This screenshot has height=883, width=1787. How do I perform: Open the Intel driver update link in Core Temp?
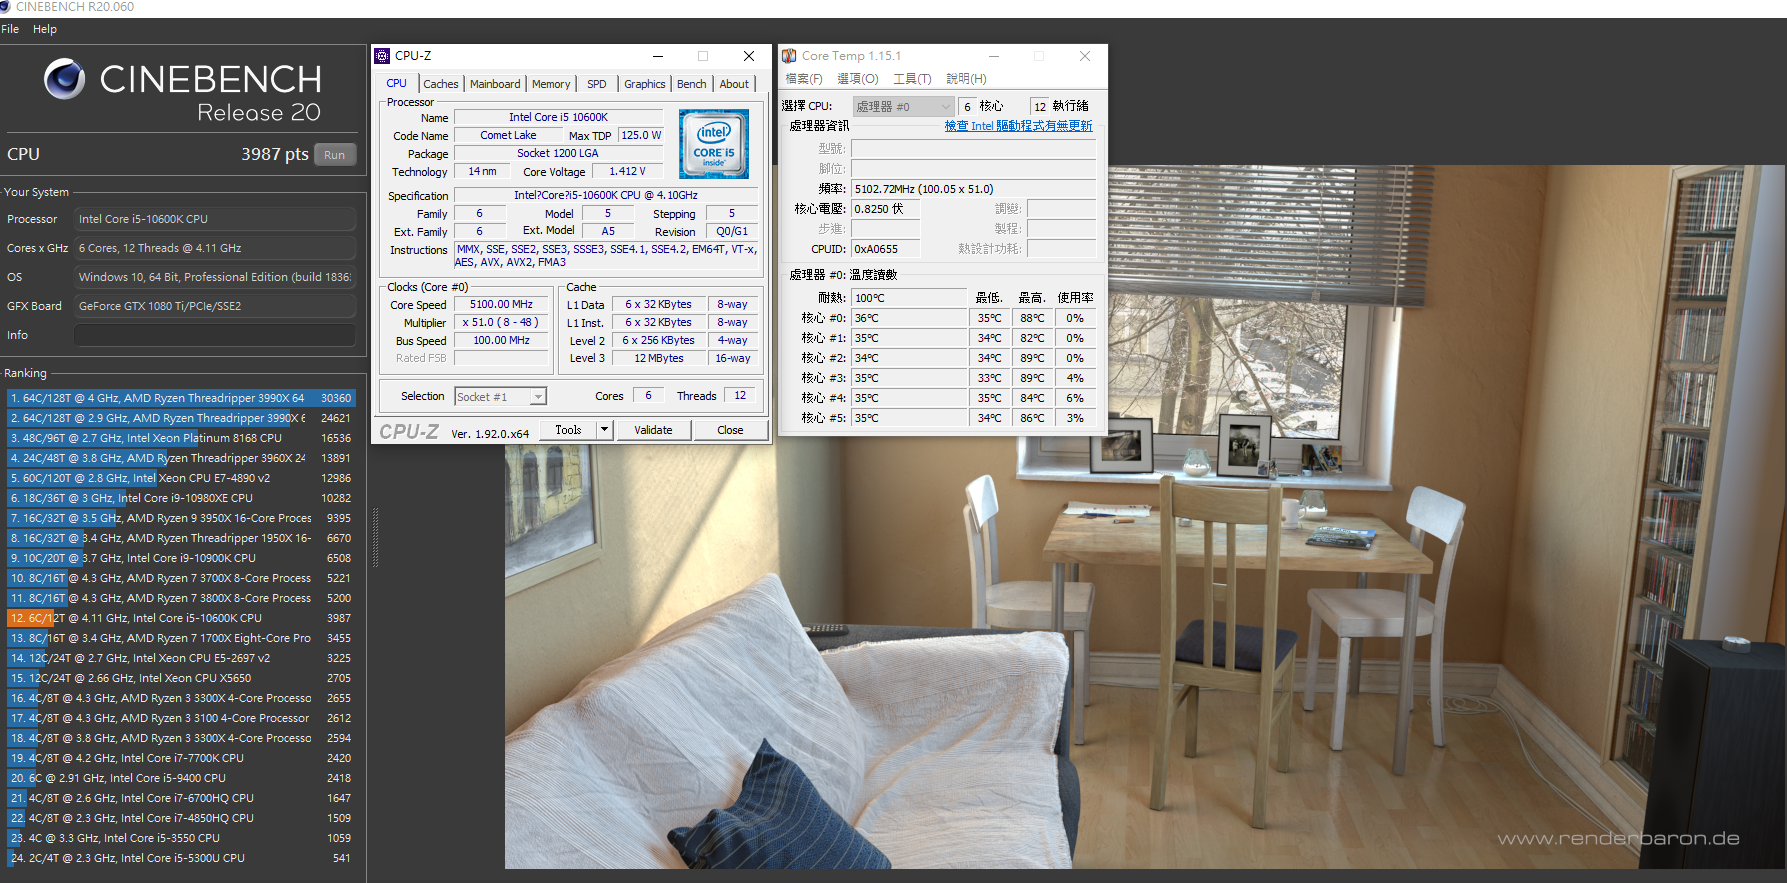[x=1019, y=126]
